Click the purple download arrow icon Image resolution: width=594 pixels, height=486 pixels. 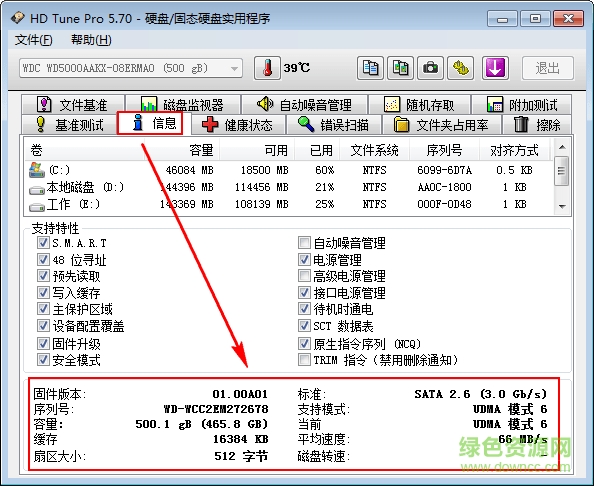coord(495,68)
